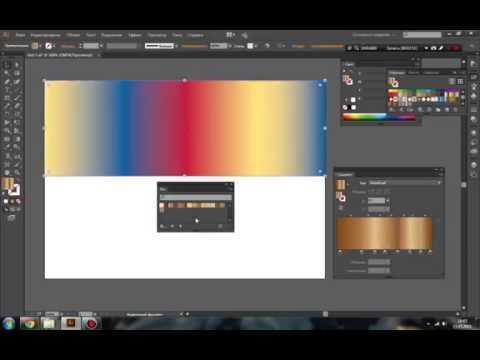Click Reverse Gradient icon in Gradient panel
The height and width of the screenshot is (360, 480).
point(341,208)
